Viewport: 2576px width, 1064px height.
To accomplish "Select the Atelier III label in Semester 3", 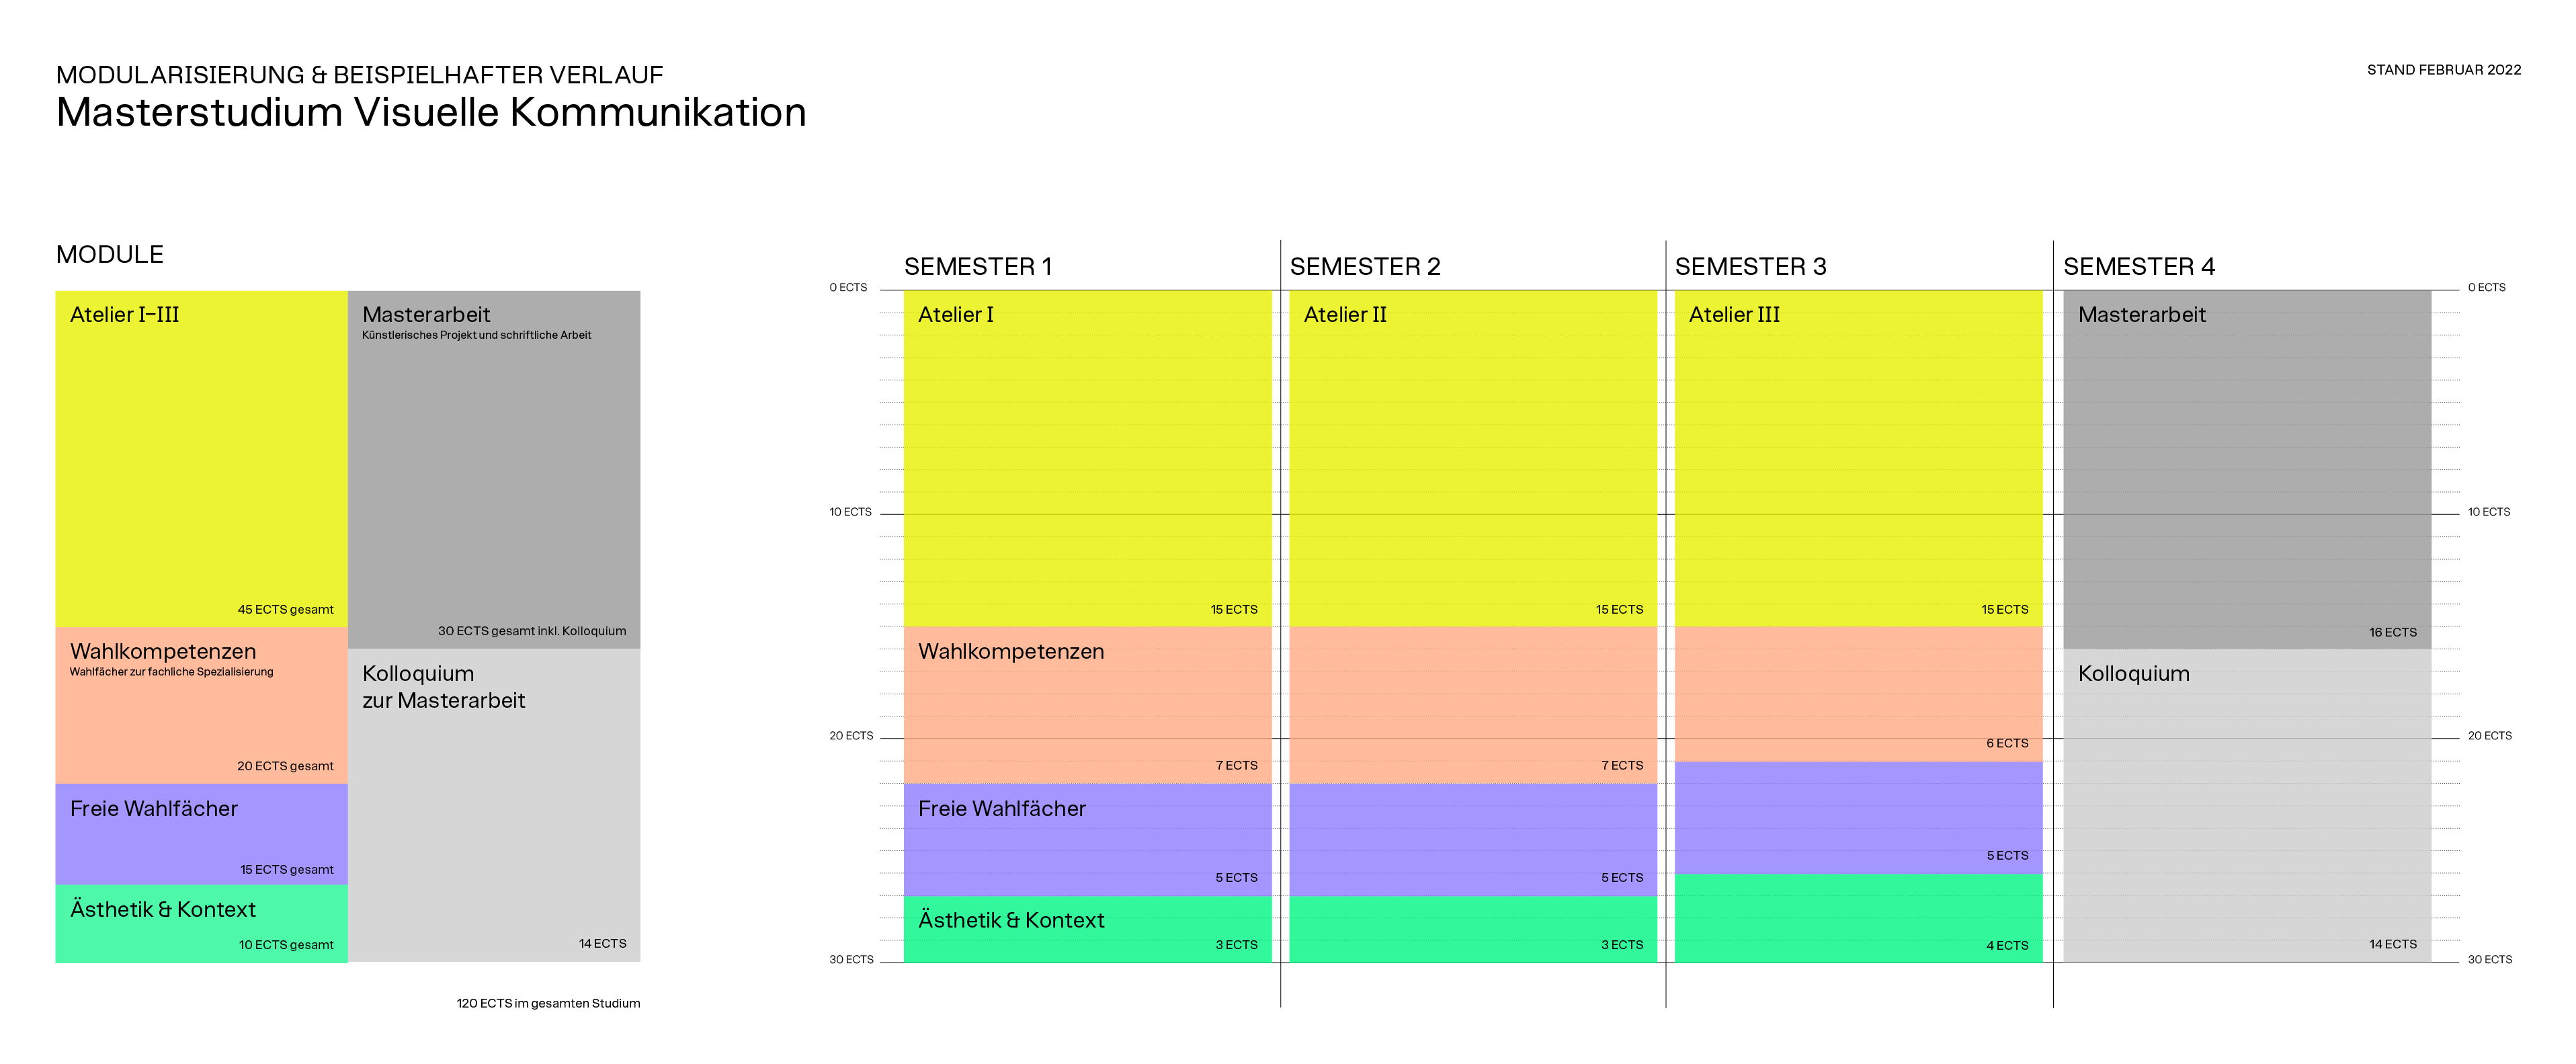I will (x=1733, y=315).
